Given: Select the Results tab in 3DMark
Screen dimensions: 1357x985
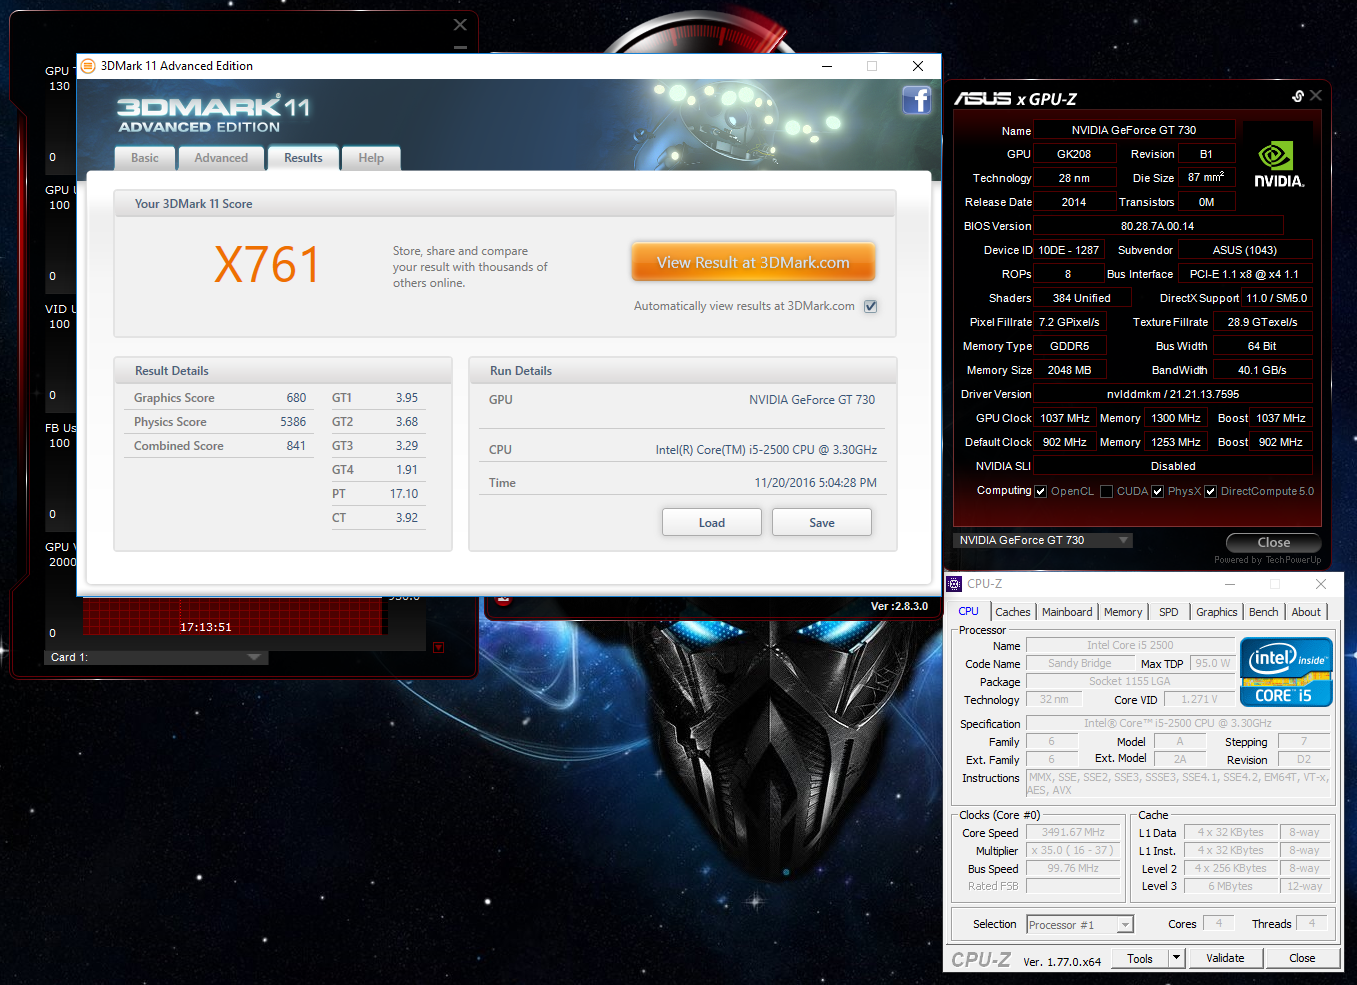Looking at the screenshot, I should click(303, 158).
